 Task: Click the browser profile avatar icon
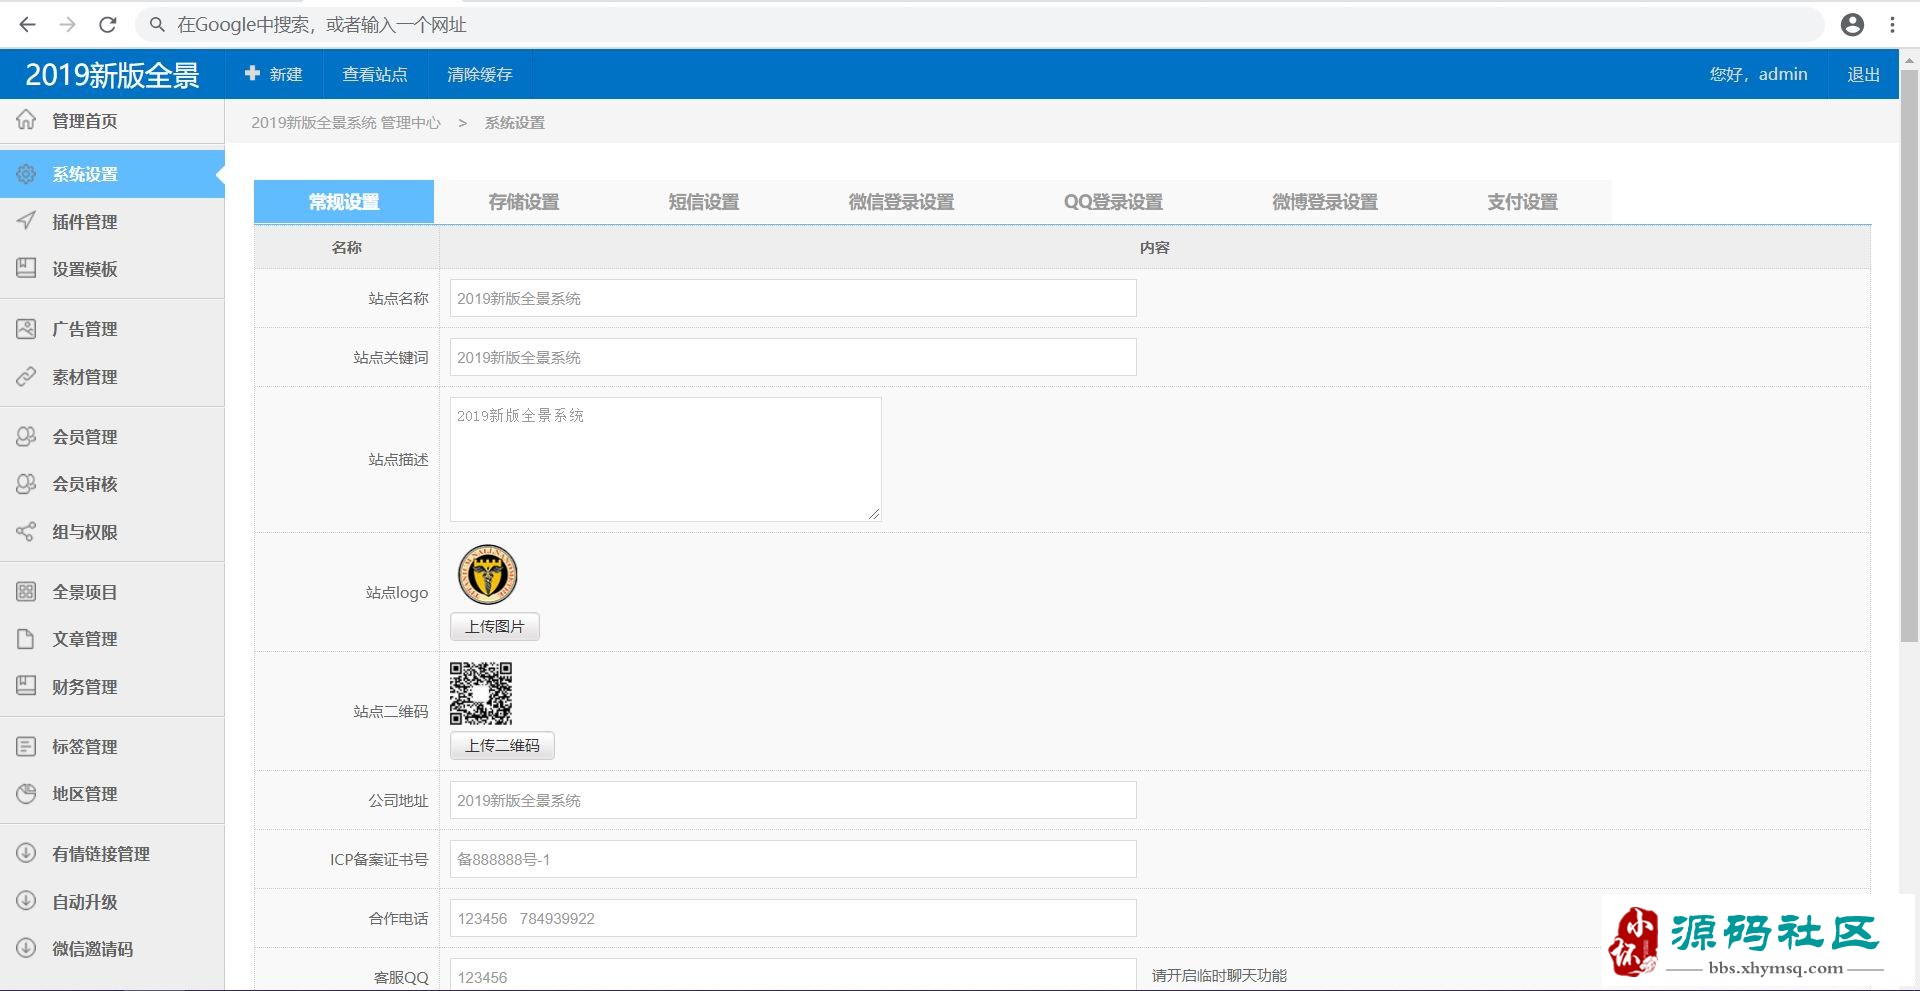click(1852, 25)
